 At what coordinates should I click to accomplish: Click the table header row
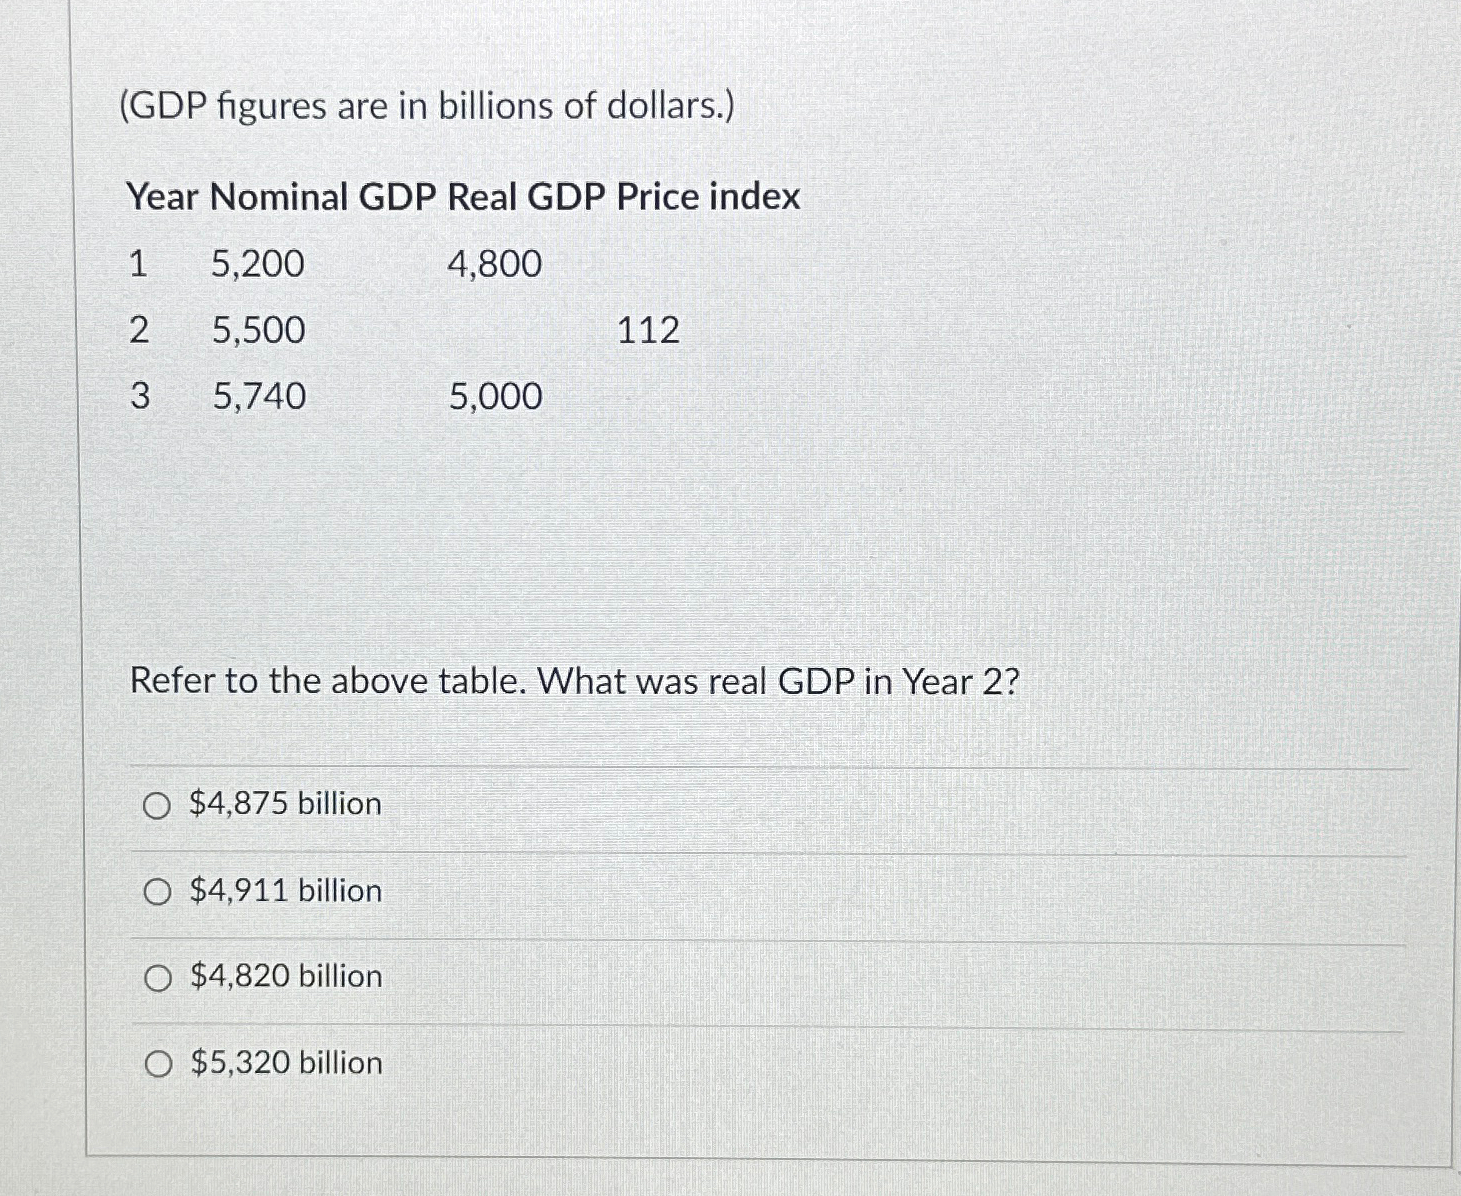pyautogui.click(x=462, y=197)
